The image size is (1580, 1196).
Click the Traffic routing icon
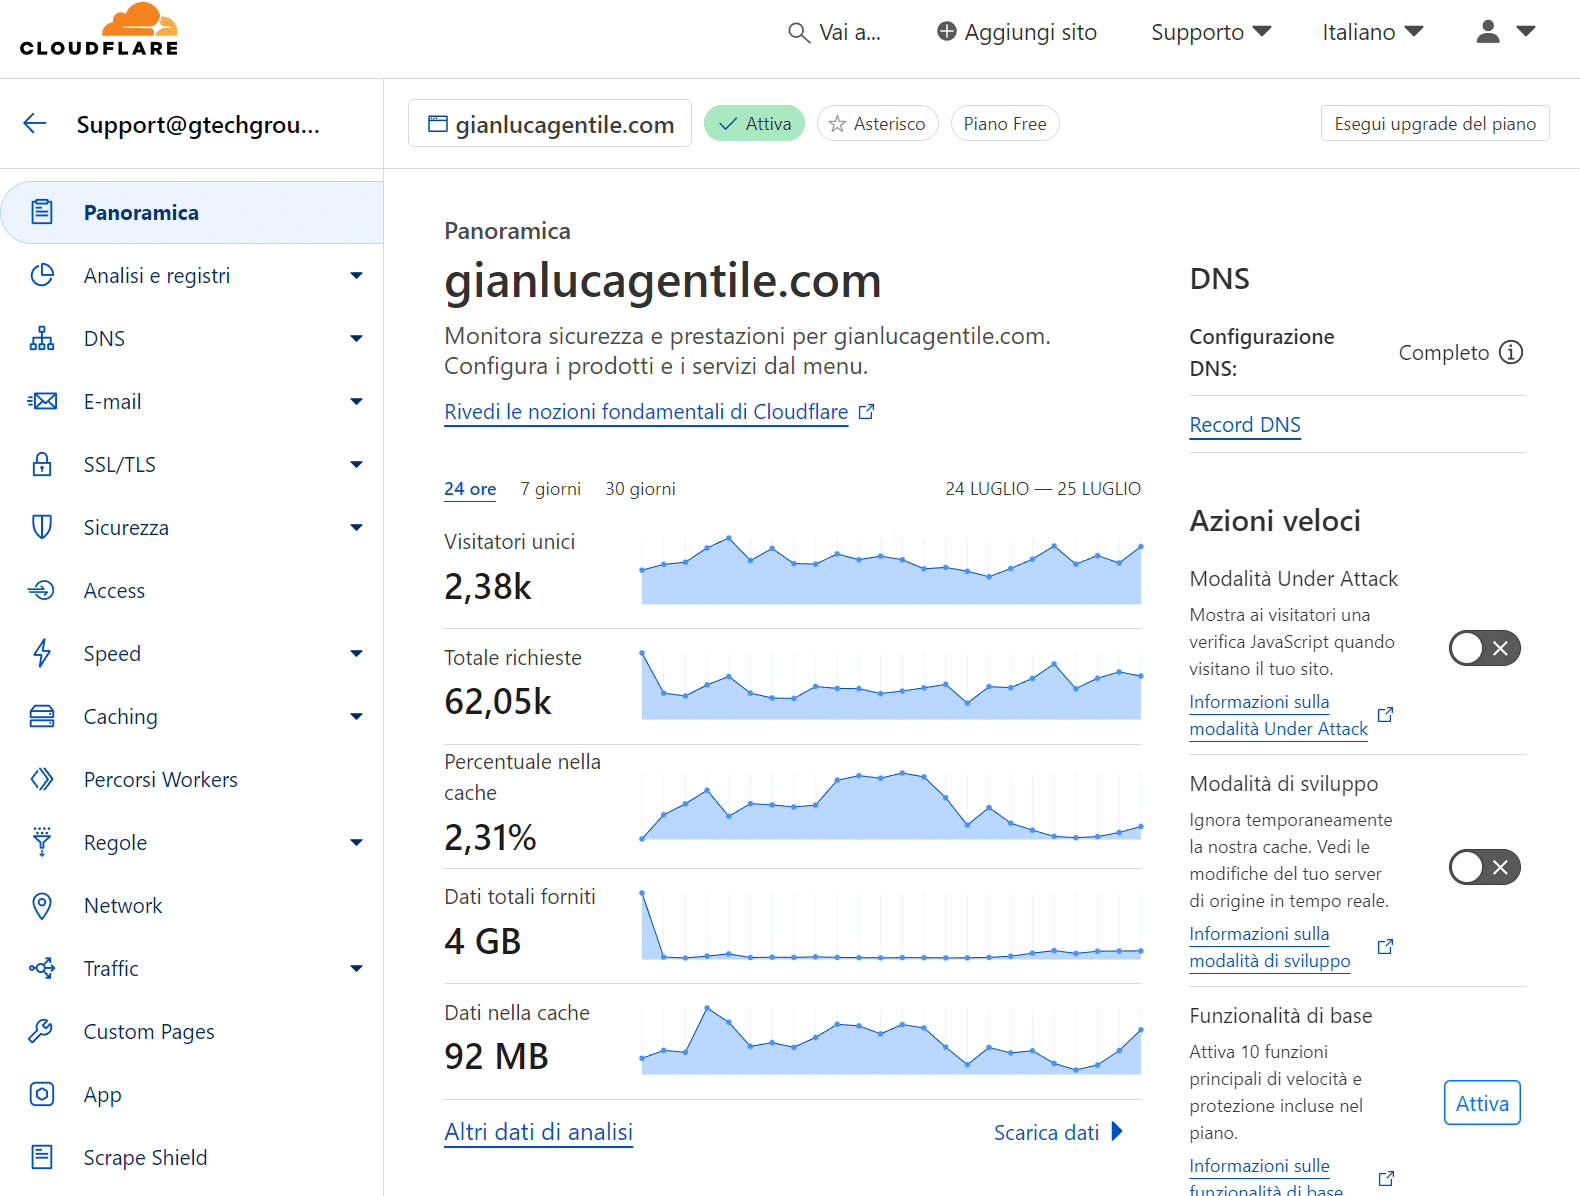tap(42, 968)
